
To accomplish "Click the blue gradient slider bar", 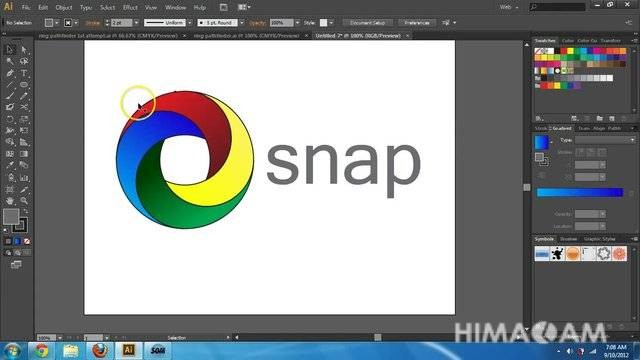I will (x=580, y=193).
